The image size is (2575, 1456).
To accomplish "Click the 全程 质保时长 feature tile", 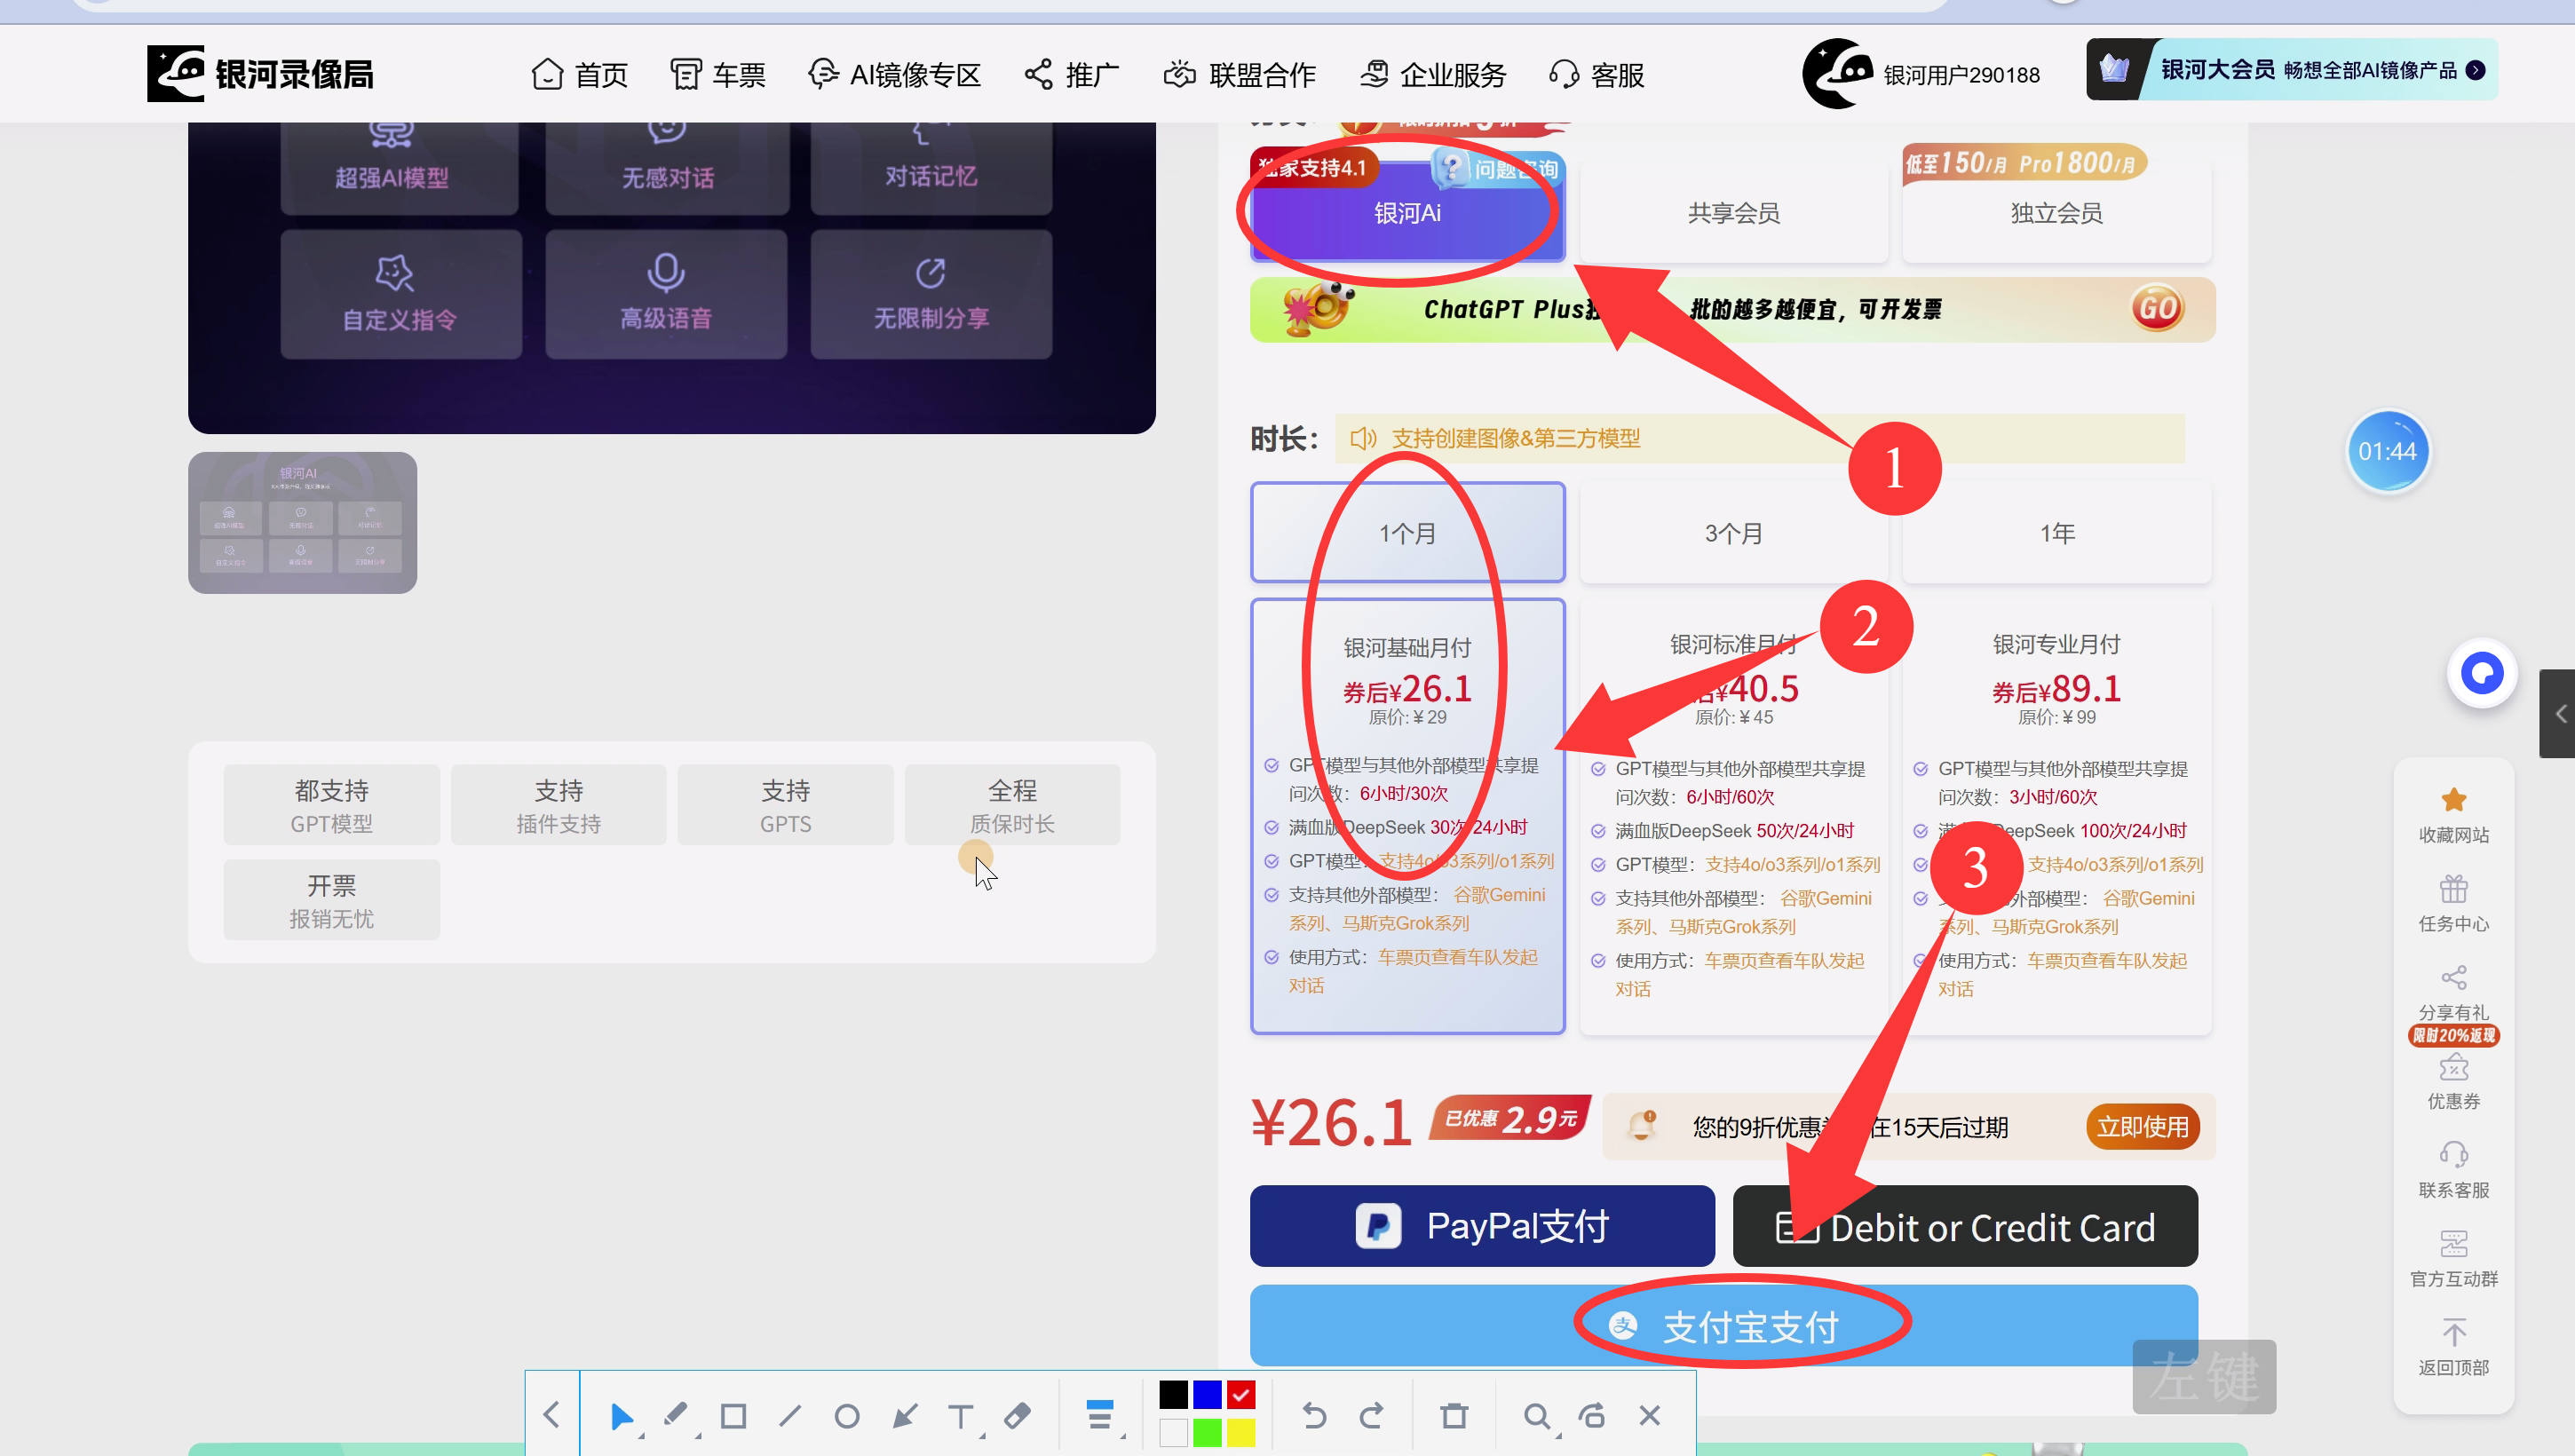I will (1012, 805).
